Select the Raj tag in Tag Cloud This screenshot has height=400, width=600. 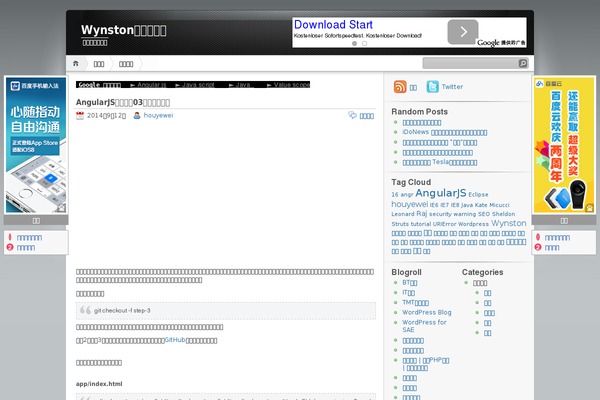pyautogui.click(x=421, y=214)
